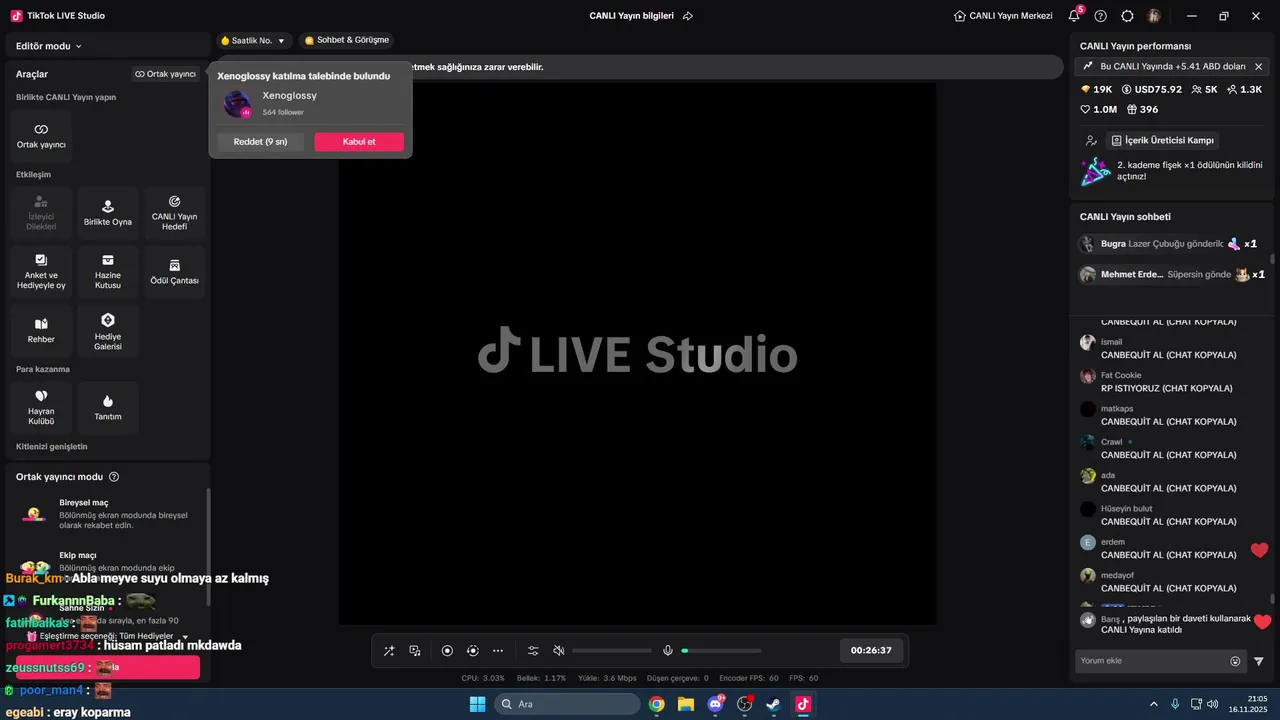Open the Ödül Çantası tool

pyautogui.click(x=174, y=271)
